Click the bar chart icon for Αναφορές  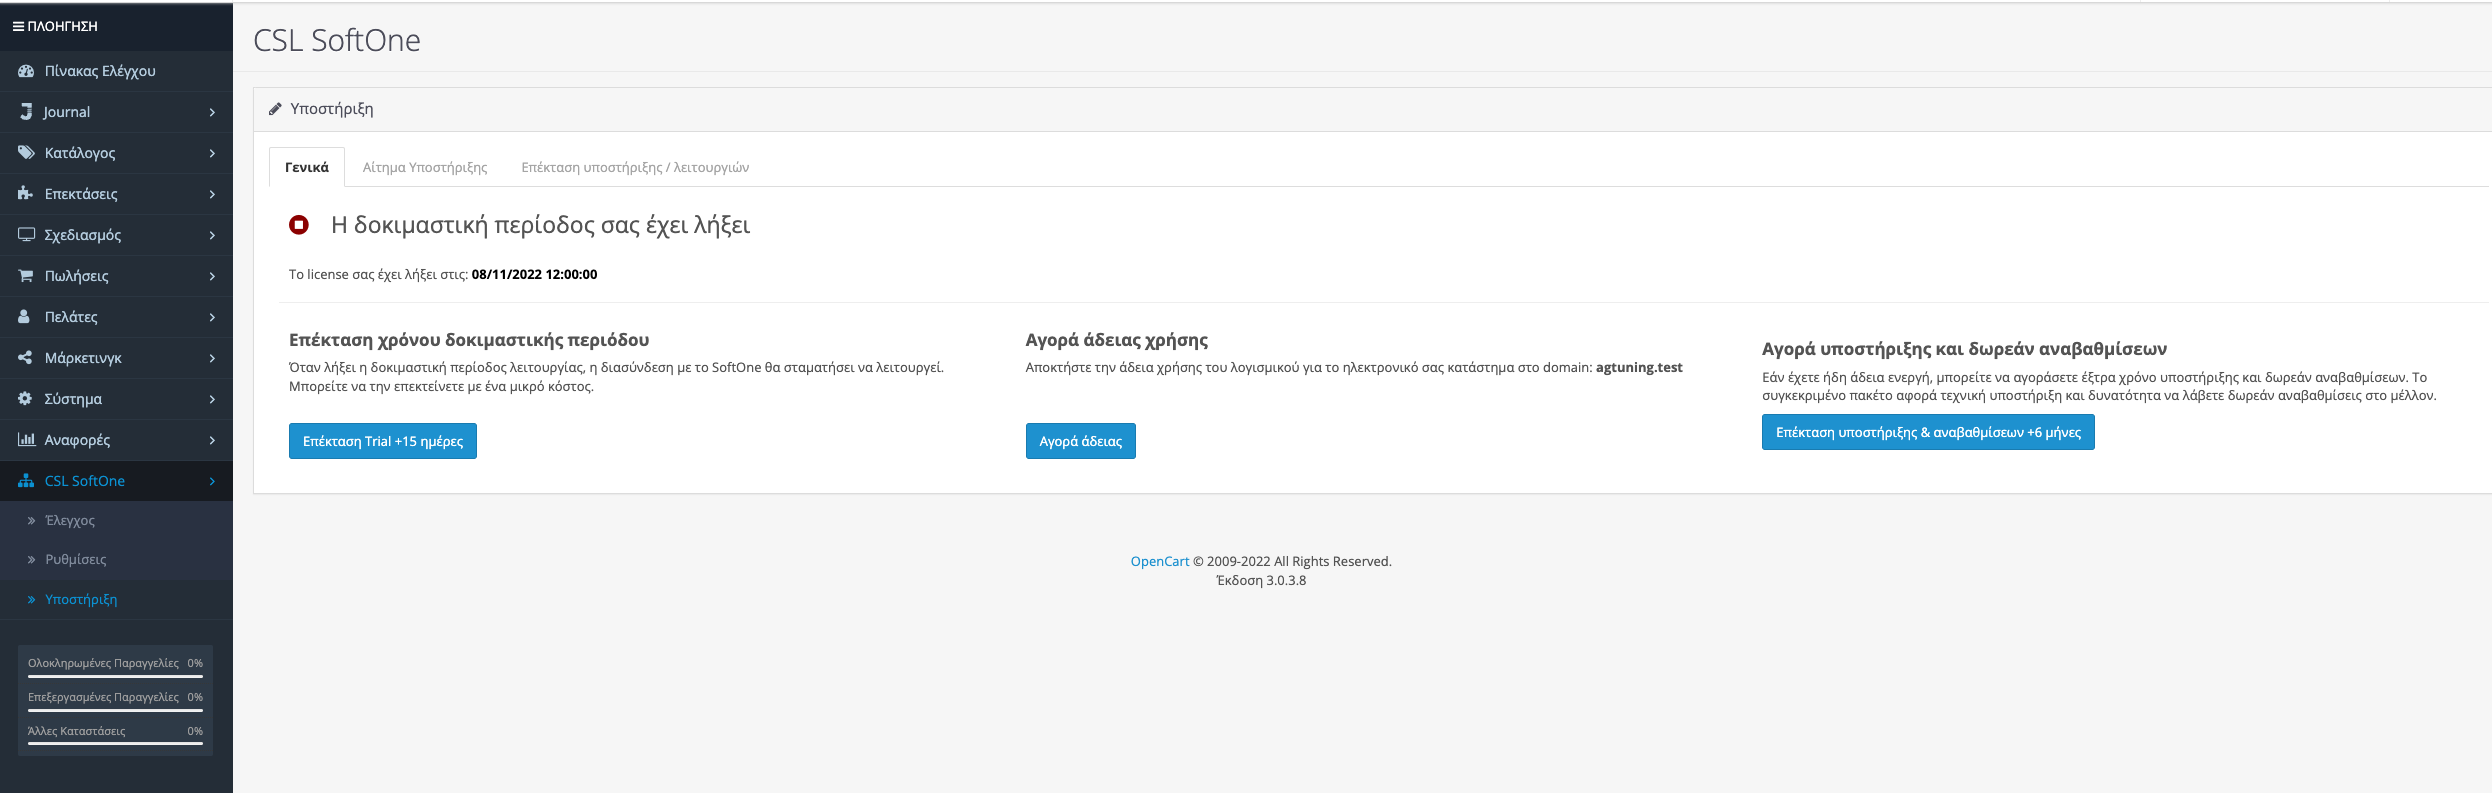[26, 440]
